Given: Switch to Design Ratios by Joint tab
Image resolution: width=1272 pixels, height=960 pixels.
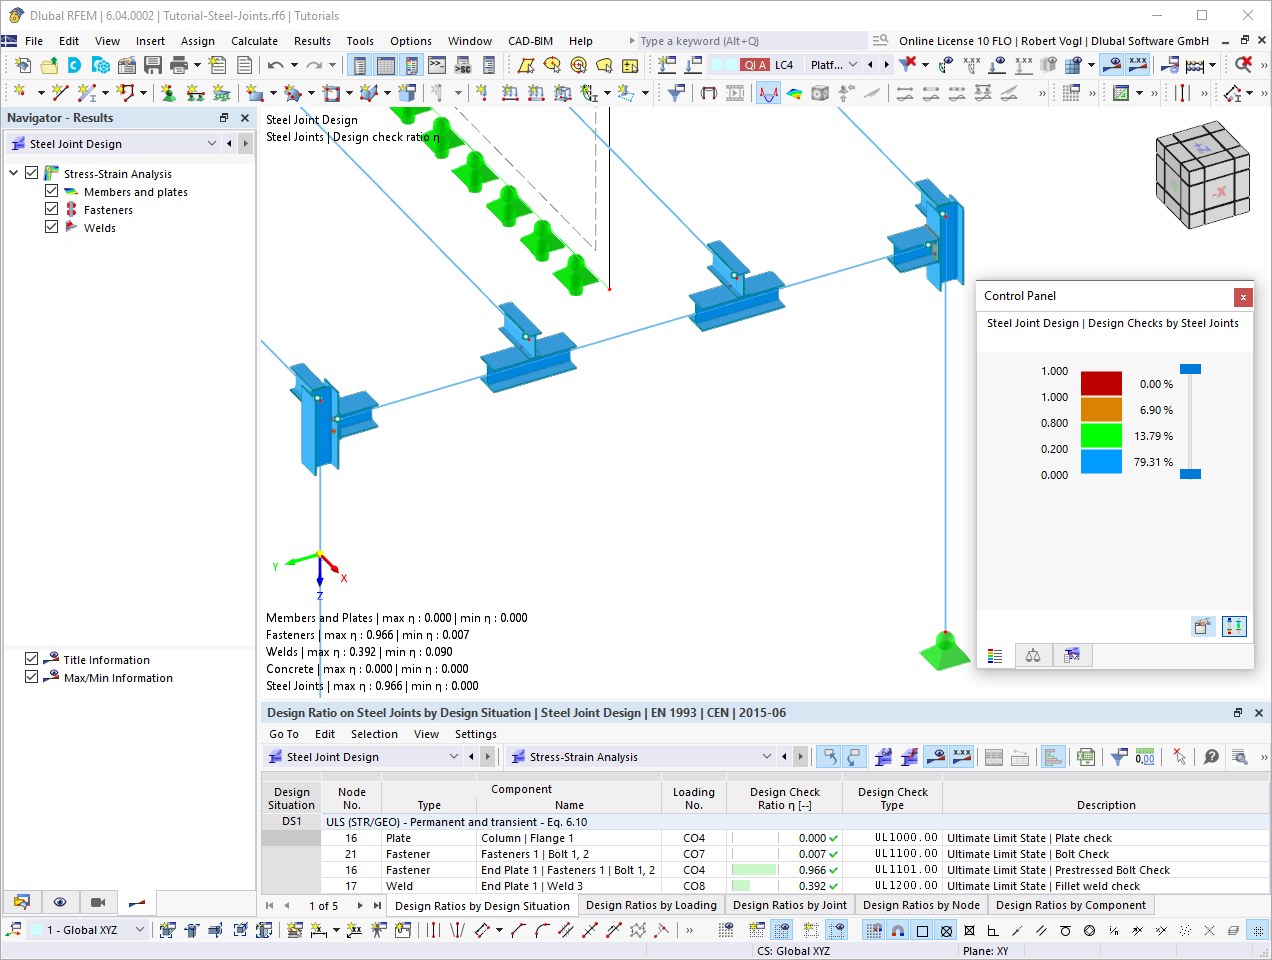Looking at the screenshot, I should (790, 905).
